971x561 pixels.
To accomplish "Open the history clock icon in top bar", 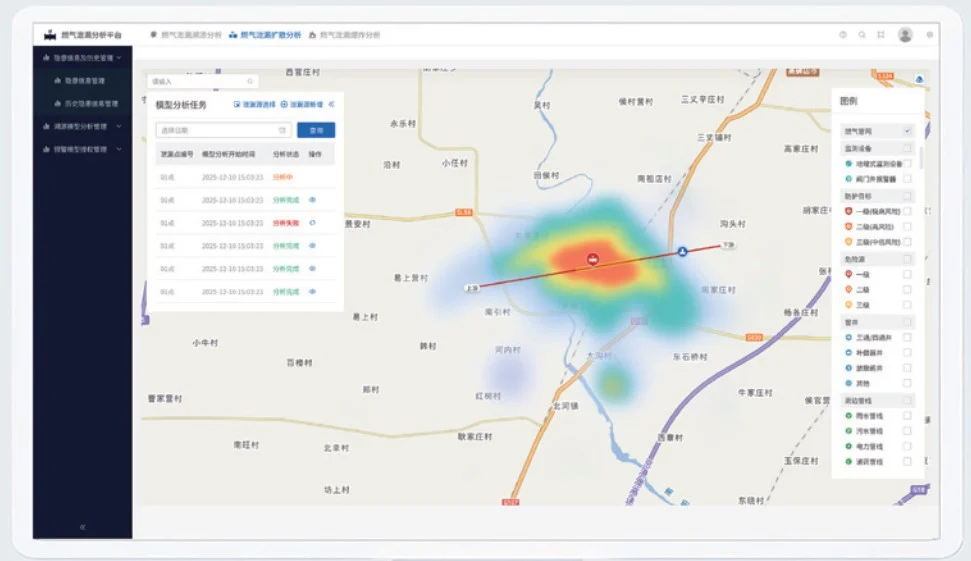I will point(843,35).
